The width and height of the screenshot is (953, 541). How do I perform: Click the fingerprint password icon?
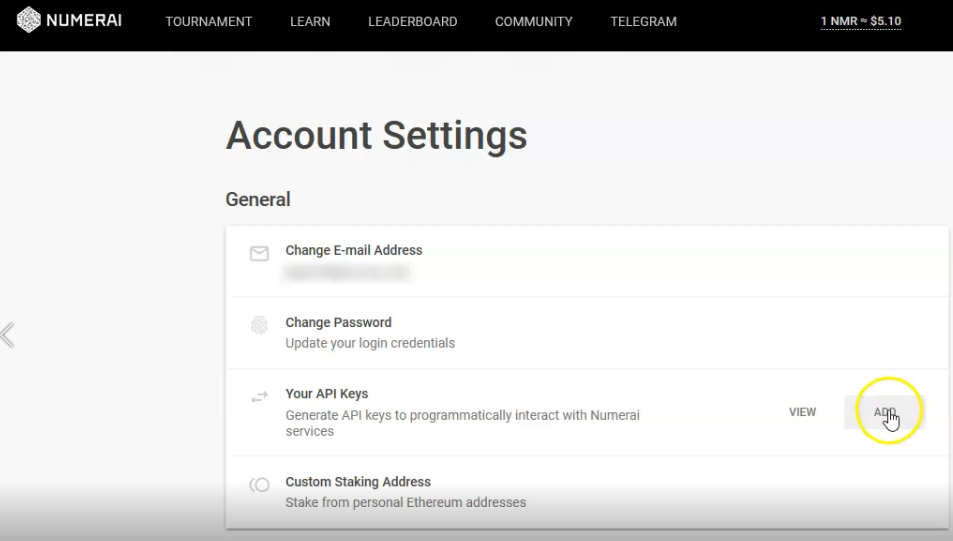tap(260, 325)
